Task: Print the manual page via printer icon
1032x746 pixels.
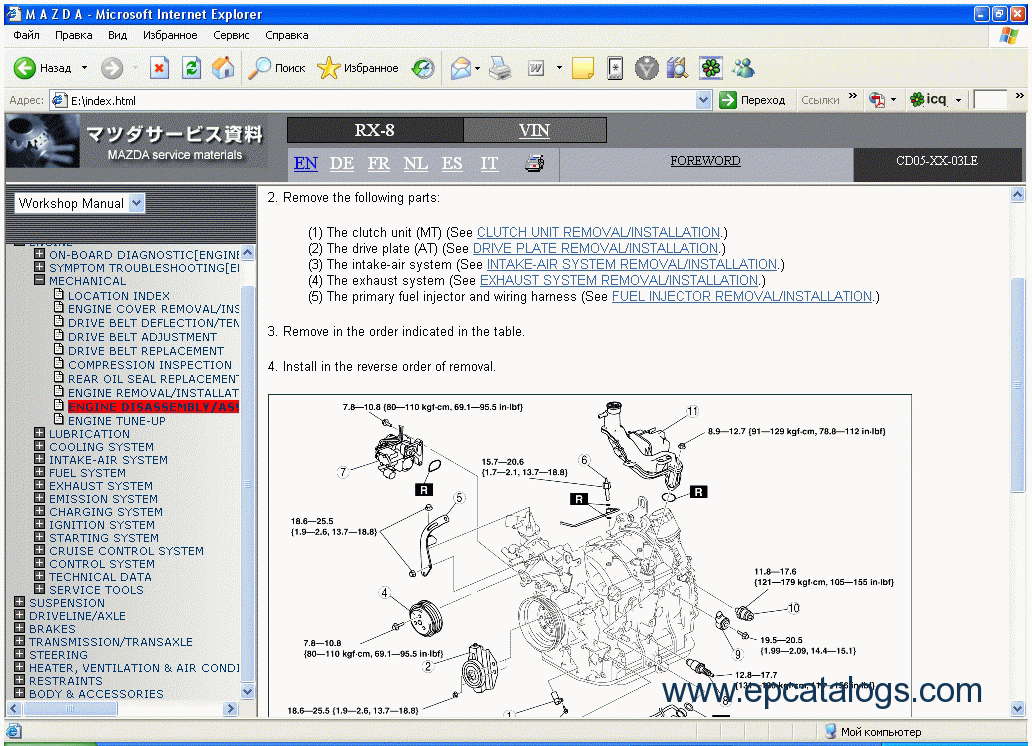Action: tap(534, 163)
